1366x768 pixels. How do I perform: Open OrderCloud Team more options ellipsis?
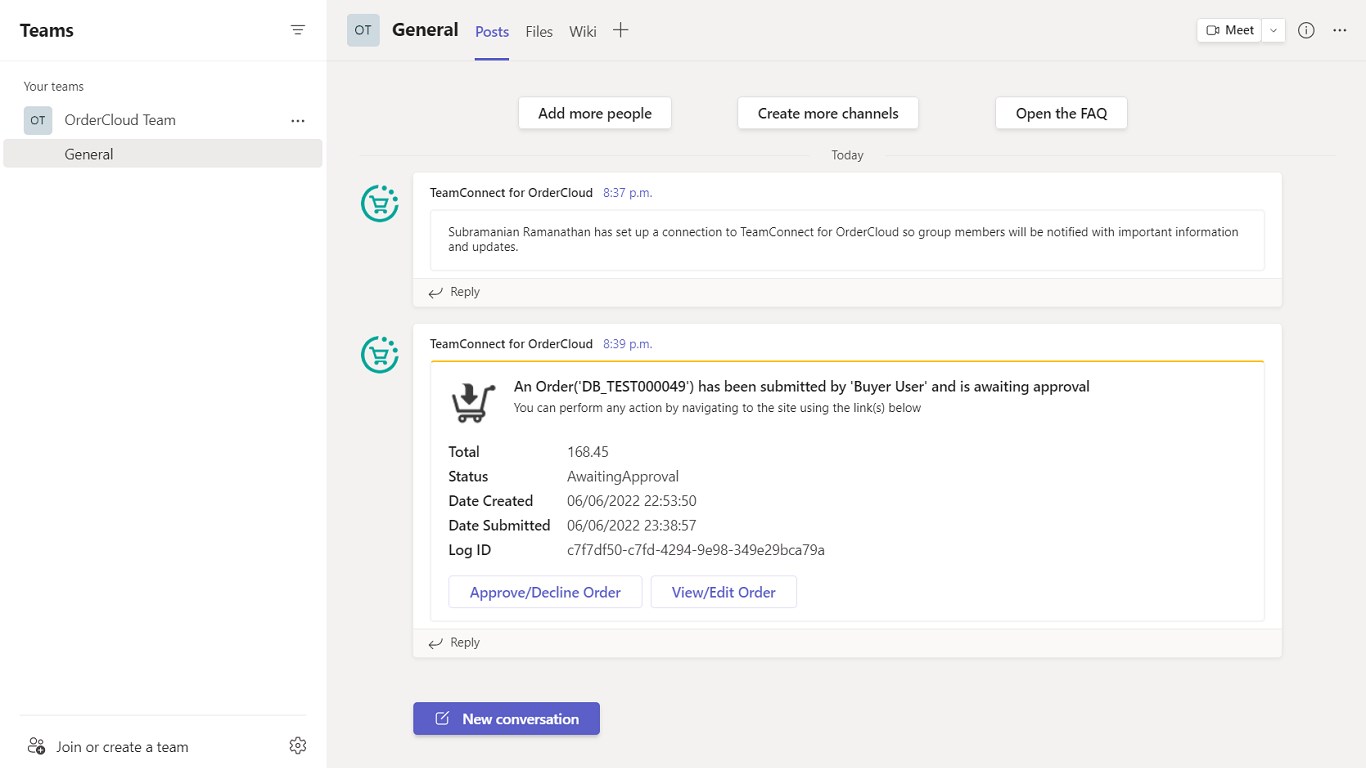(297, 120)
